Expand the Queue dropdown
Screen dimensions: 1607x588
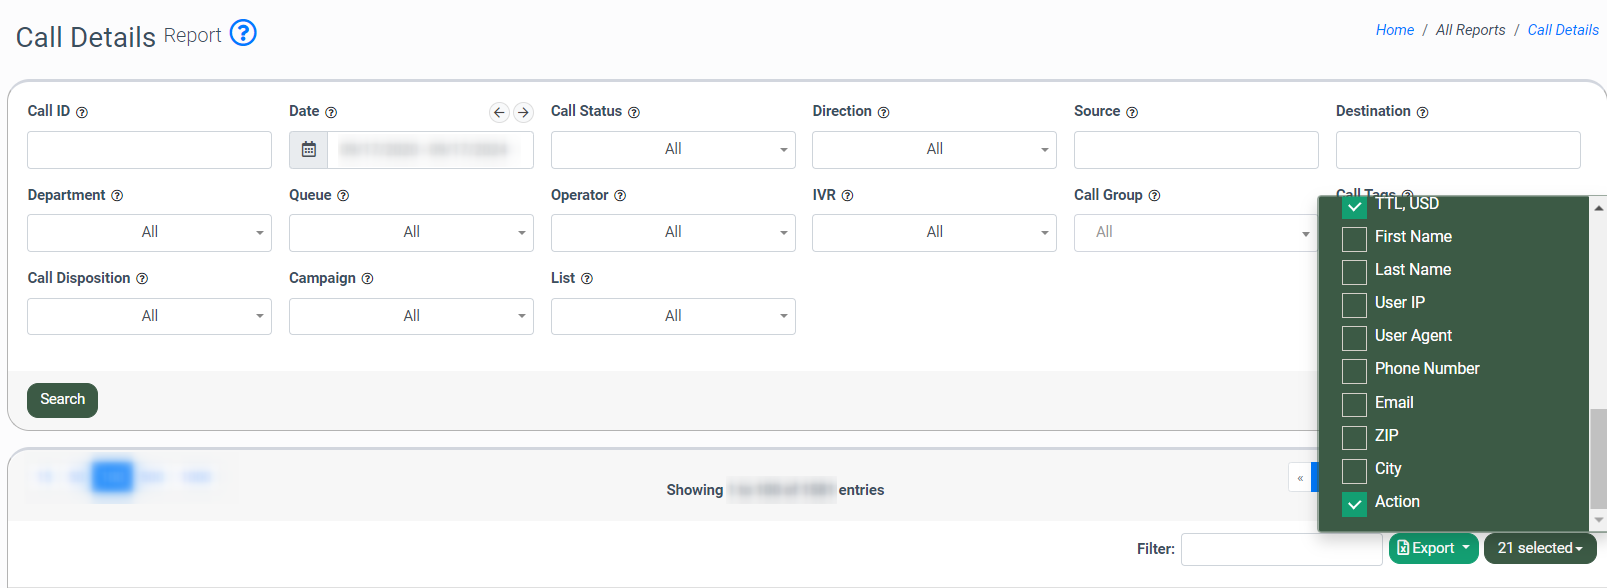pos(411,233)
